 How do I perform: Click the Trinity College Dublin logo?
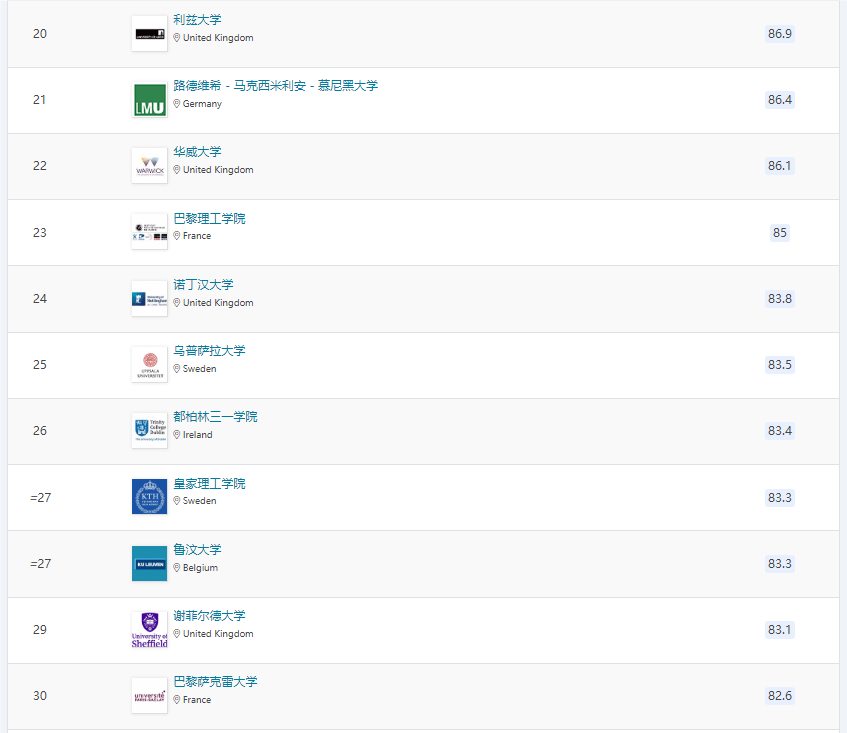point(149,431)
